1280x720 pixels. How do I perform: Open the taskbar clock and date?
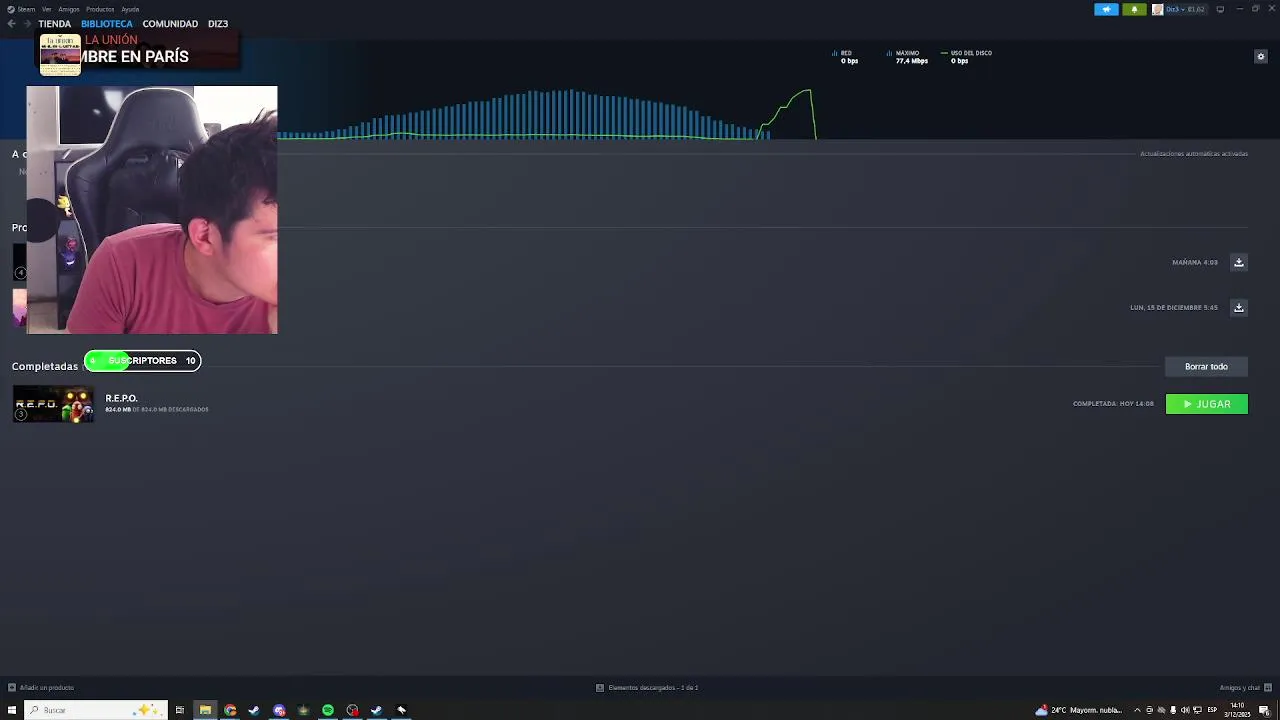1238,710
